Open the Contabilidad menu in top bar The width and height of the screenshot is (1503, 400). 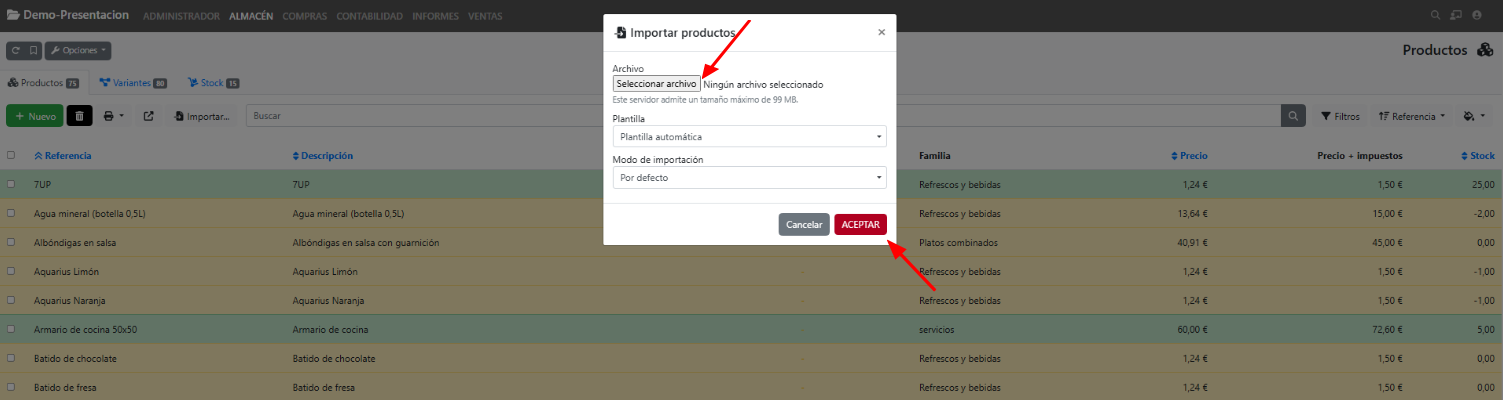click(x=369, y=16)
